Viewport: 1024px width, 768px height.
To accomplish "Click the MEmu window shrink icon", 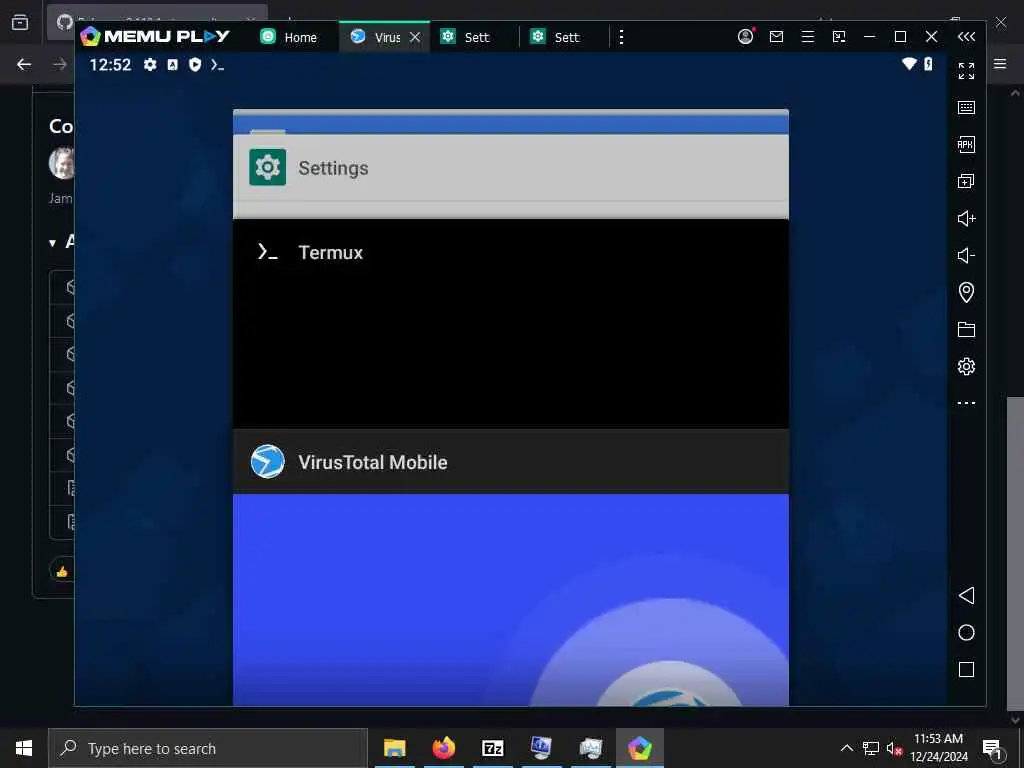I will (839, 37).
